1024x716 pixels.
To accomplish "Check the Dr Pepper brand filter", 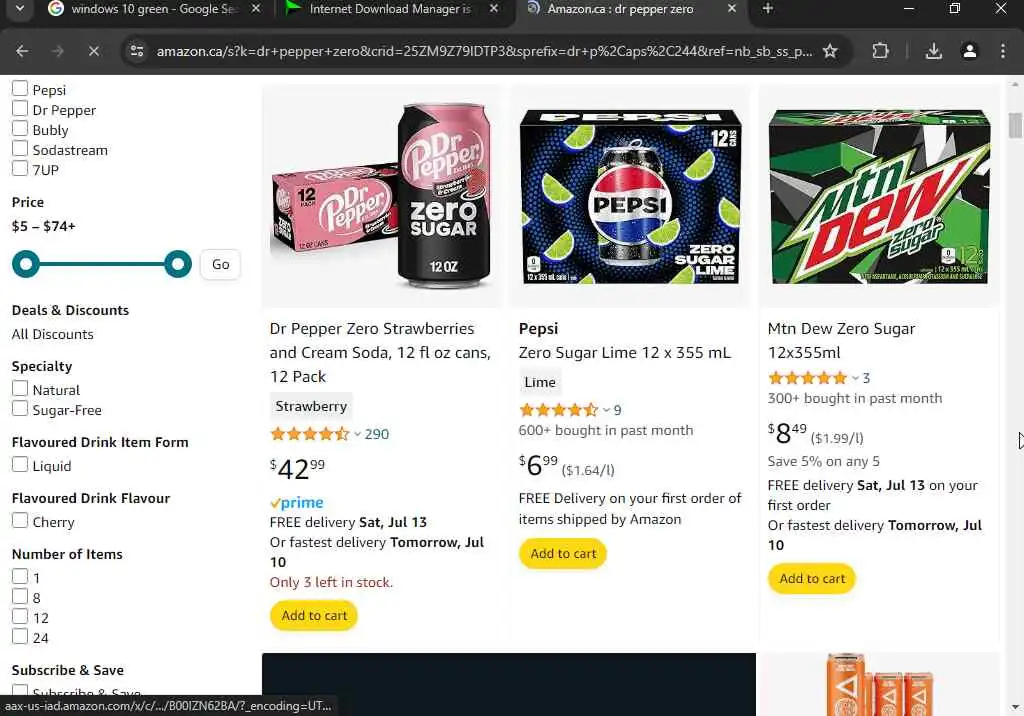I will coord(20,109).
